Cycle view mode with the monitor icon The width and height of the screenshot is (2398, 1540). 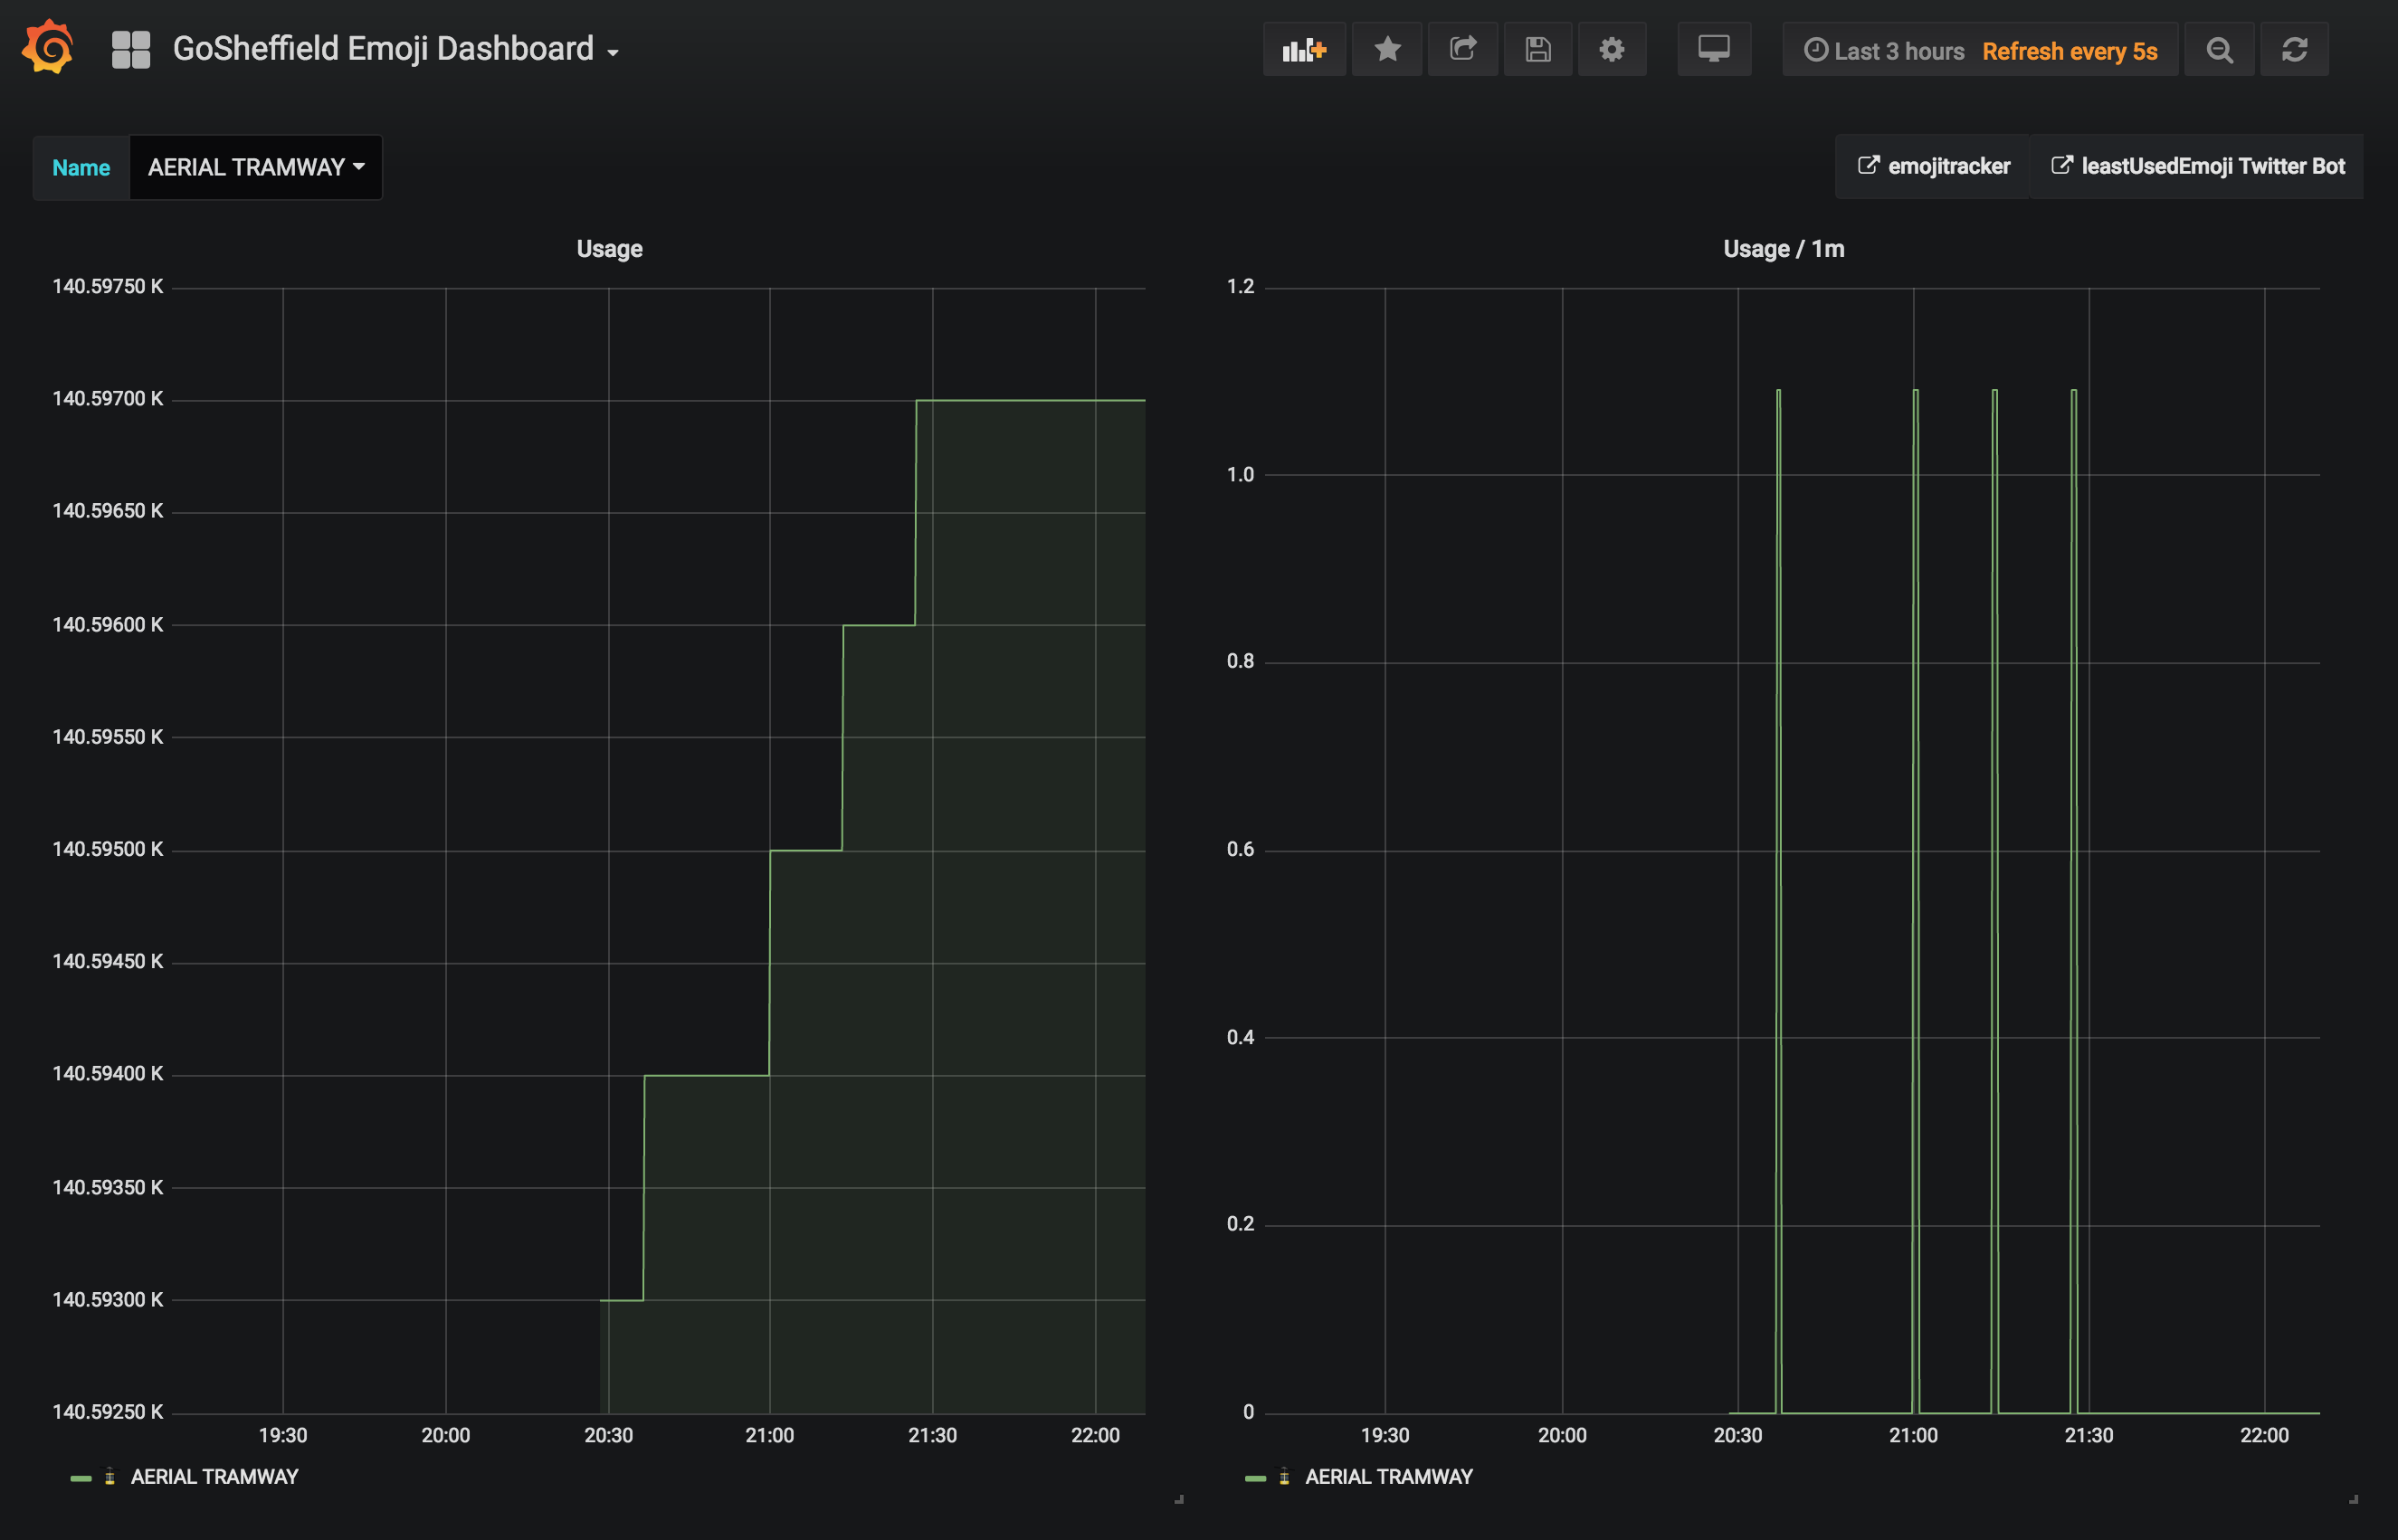coord(1714,49)
